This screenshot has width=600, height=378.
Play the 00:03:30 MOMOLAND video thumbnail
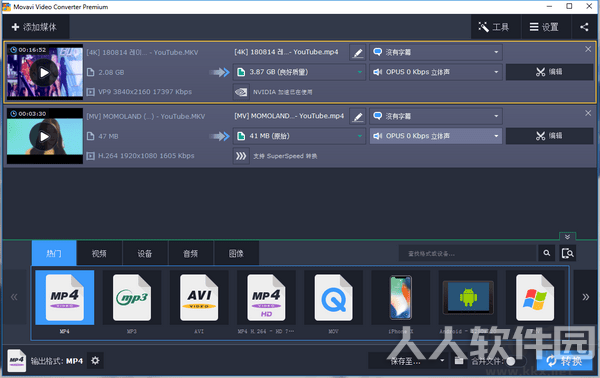(44, 136)
